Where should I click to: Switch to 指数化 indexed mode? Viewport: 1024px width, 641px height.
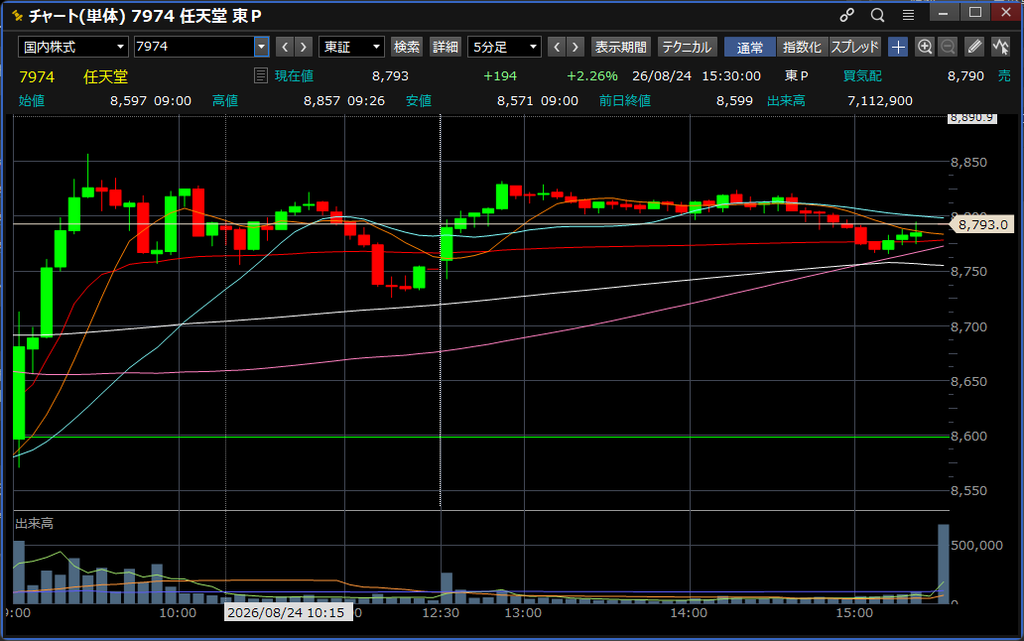pyautogui.click(x=802, y=47)
